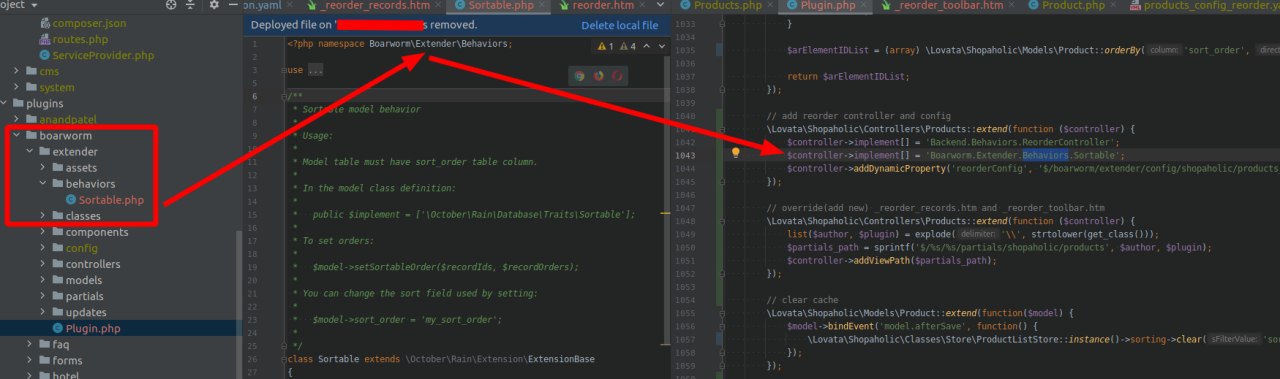Collapse the extender folder
The width and height of the screenshot is (1280, 379).
(x=30, y=151)
